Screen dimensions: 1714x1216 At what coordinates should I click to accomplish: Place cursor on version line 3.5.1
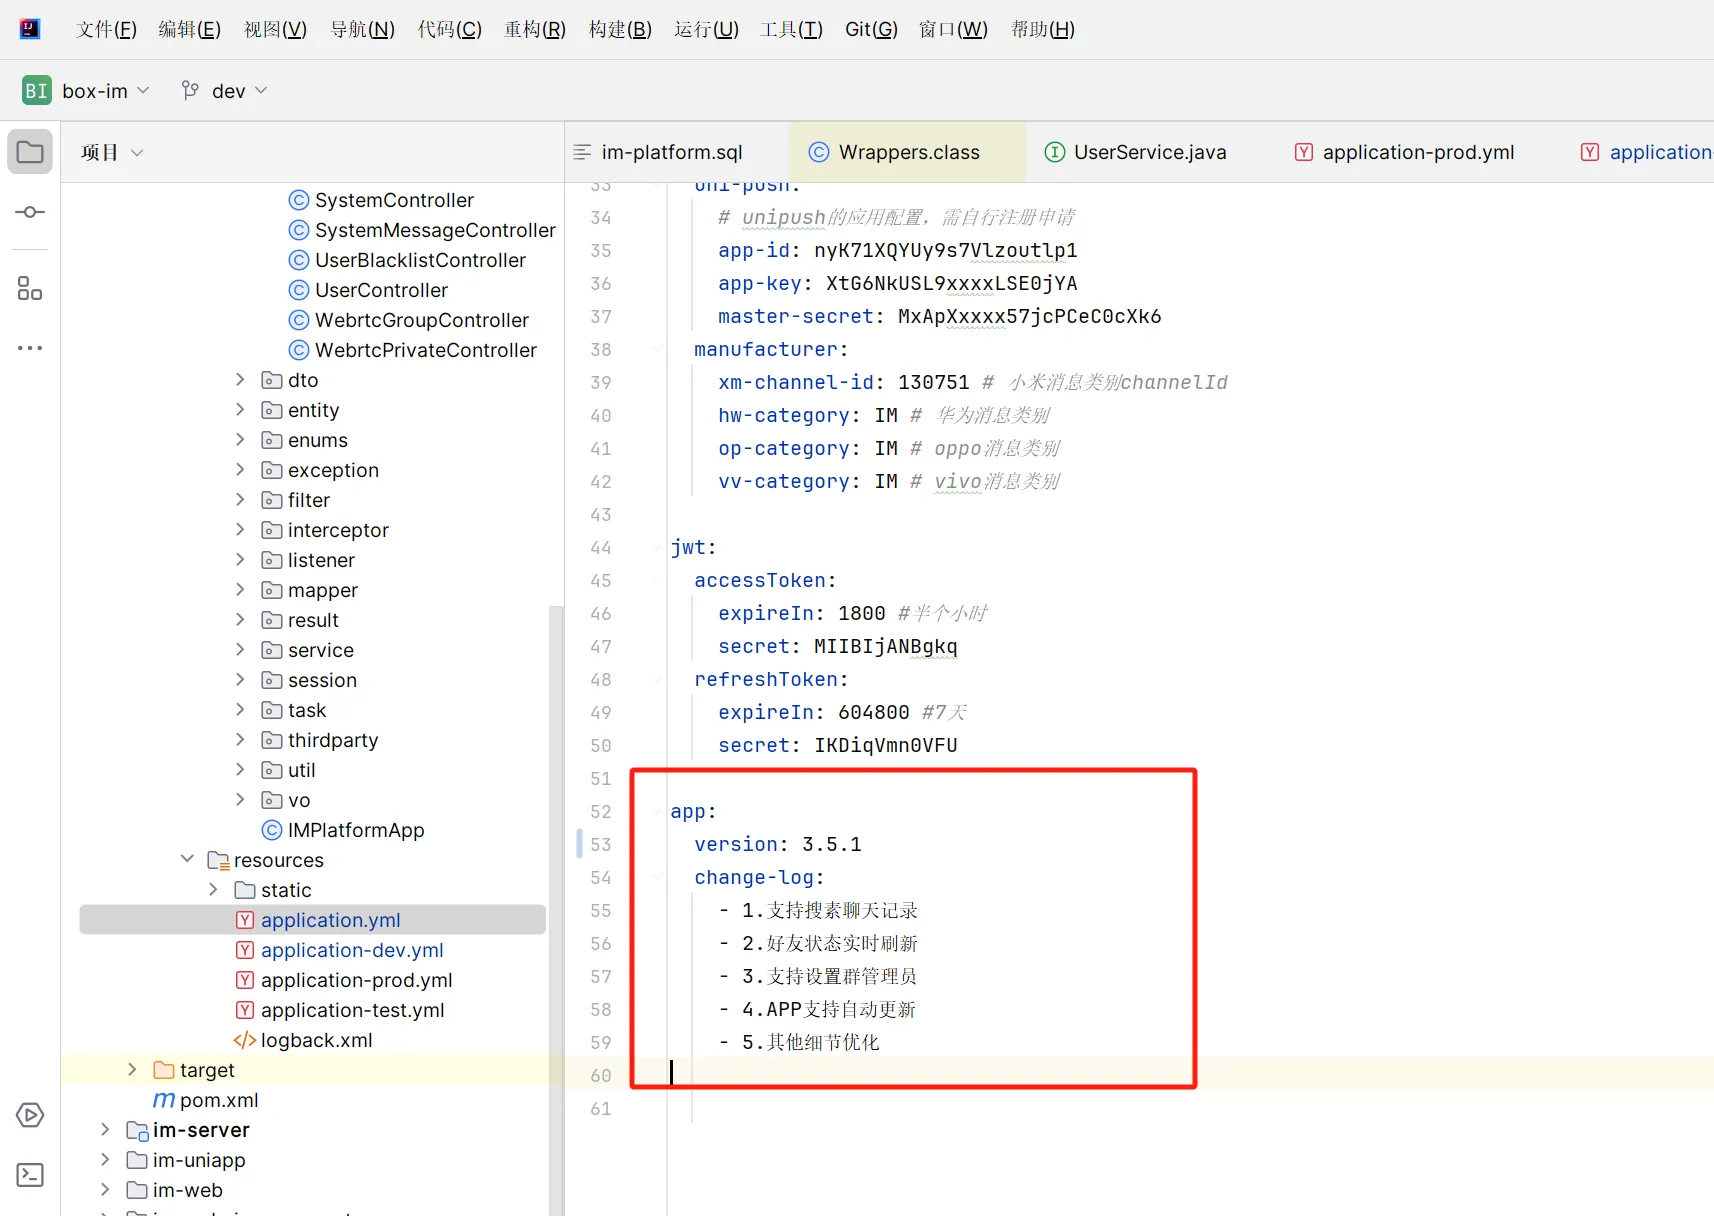[x=830, y=845]
